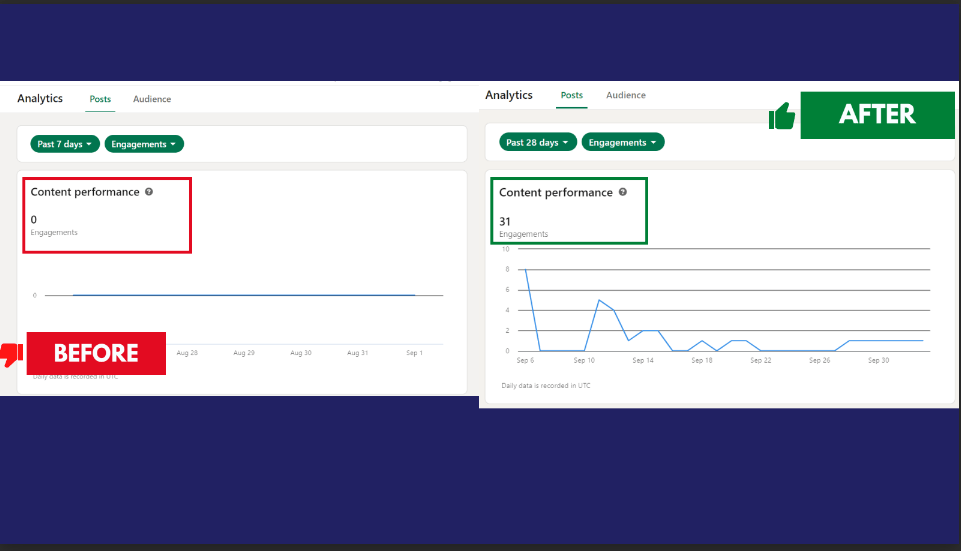Click the red BEFORE label
The width and height of the screenshot is (961, 551).
coord(96,353)
